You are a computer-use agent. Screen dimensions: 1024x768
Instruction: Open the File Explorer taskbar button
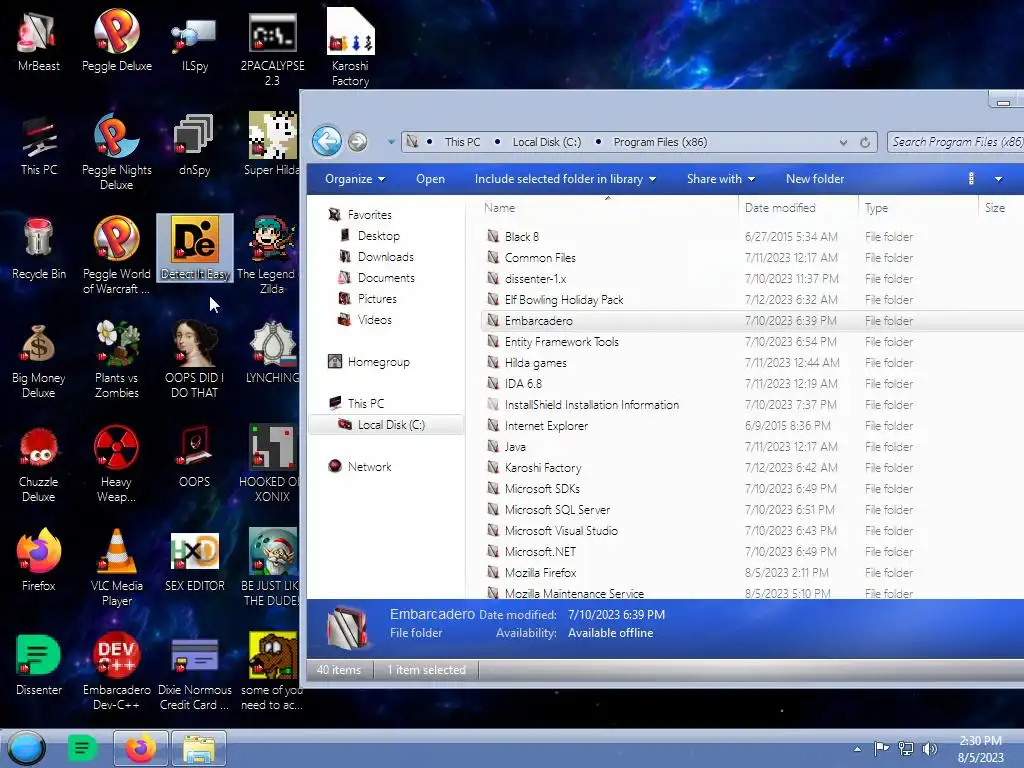(199, 748)
